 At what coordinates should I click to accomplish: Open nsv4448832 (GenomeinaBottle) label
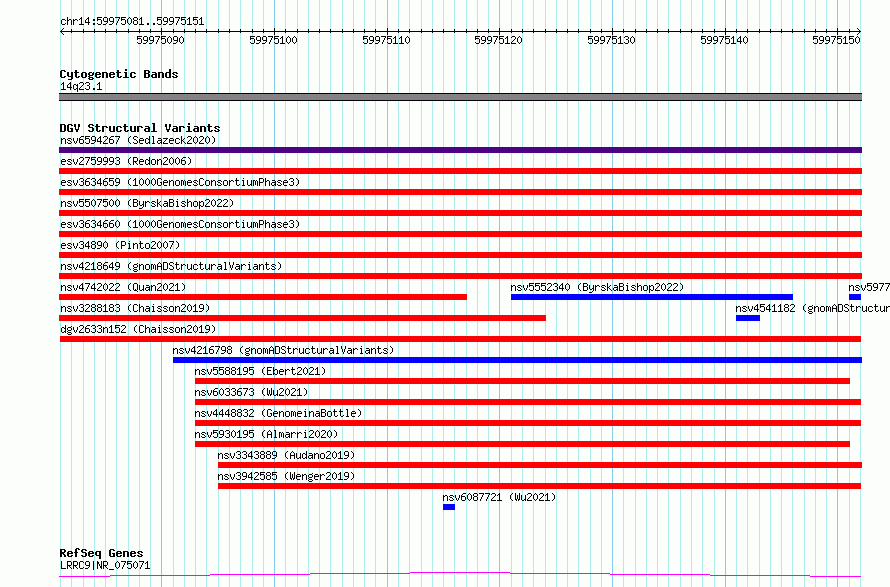coord(278,413)
